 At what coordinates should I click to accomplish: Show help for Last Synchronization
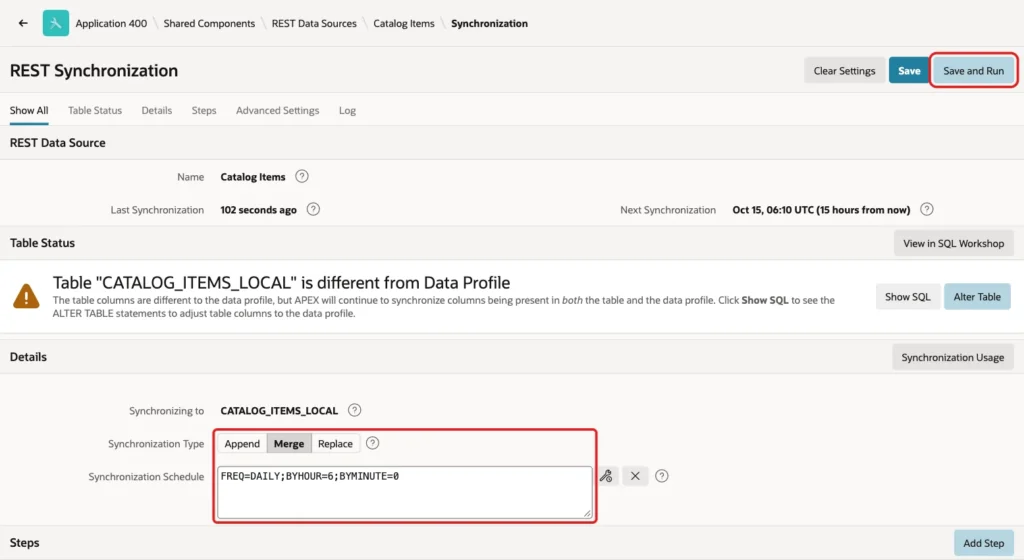(313, 210)
